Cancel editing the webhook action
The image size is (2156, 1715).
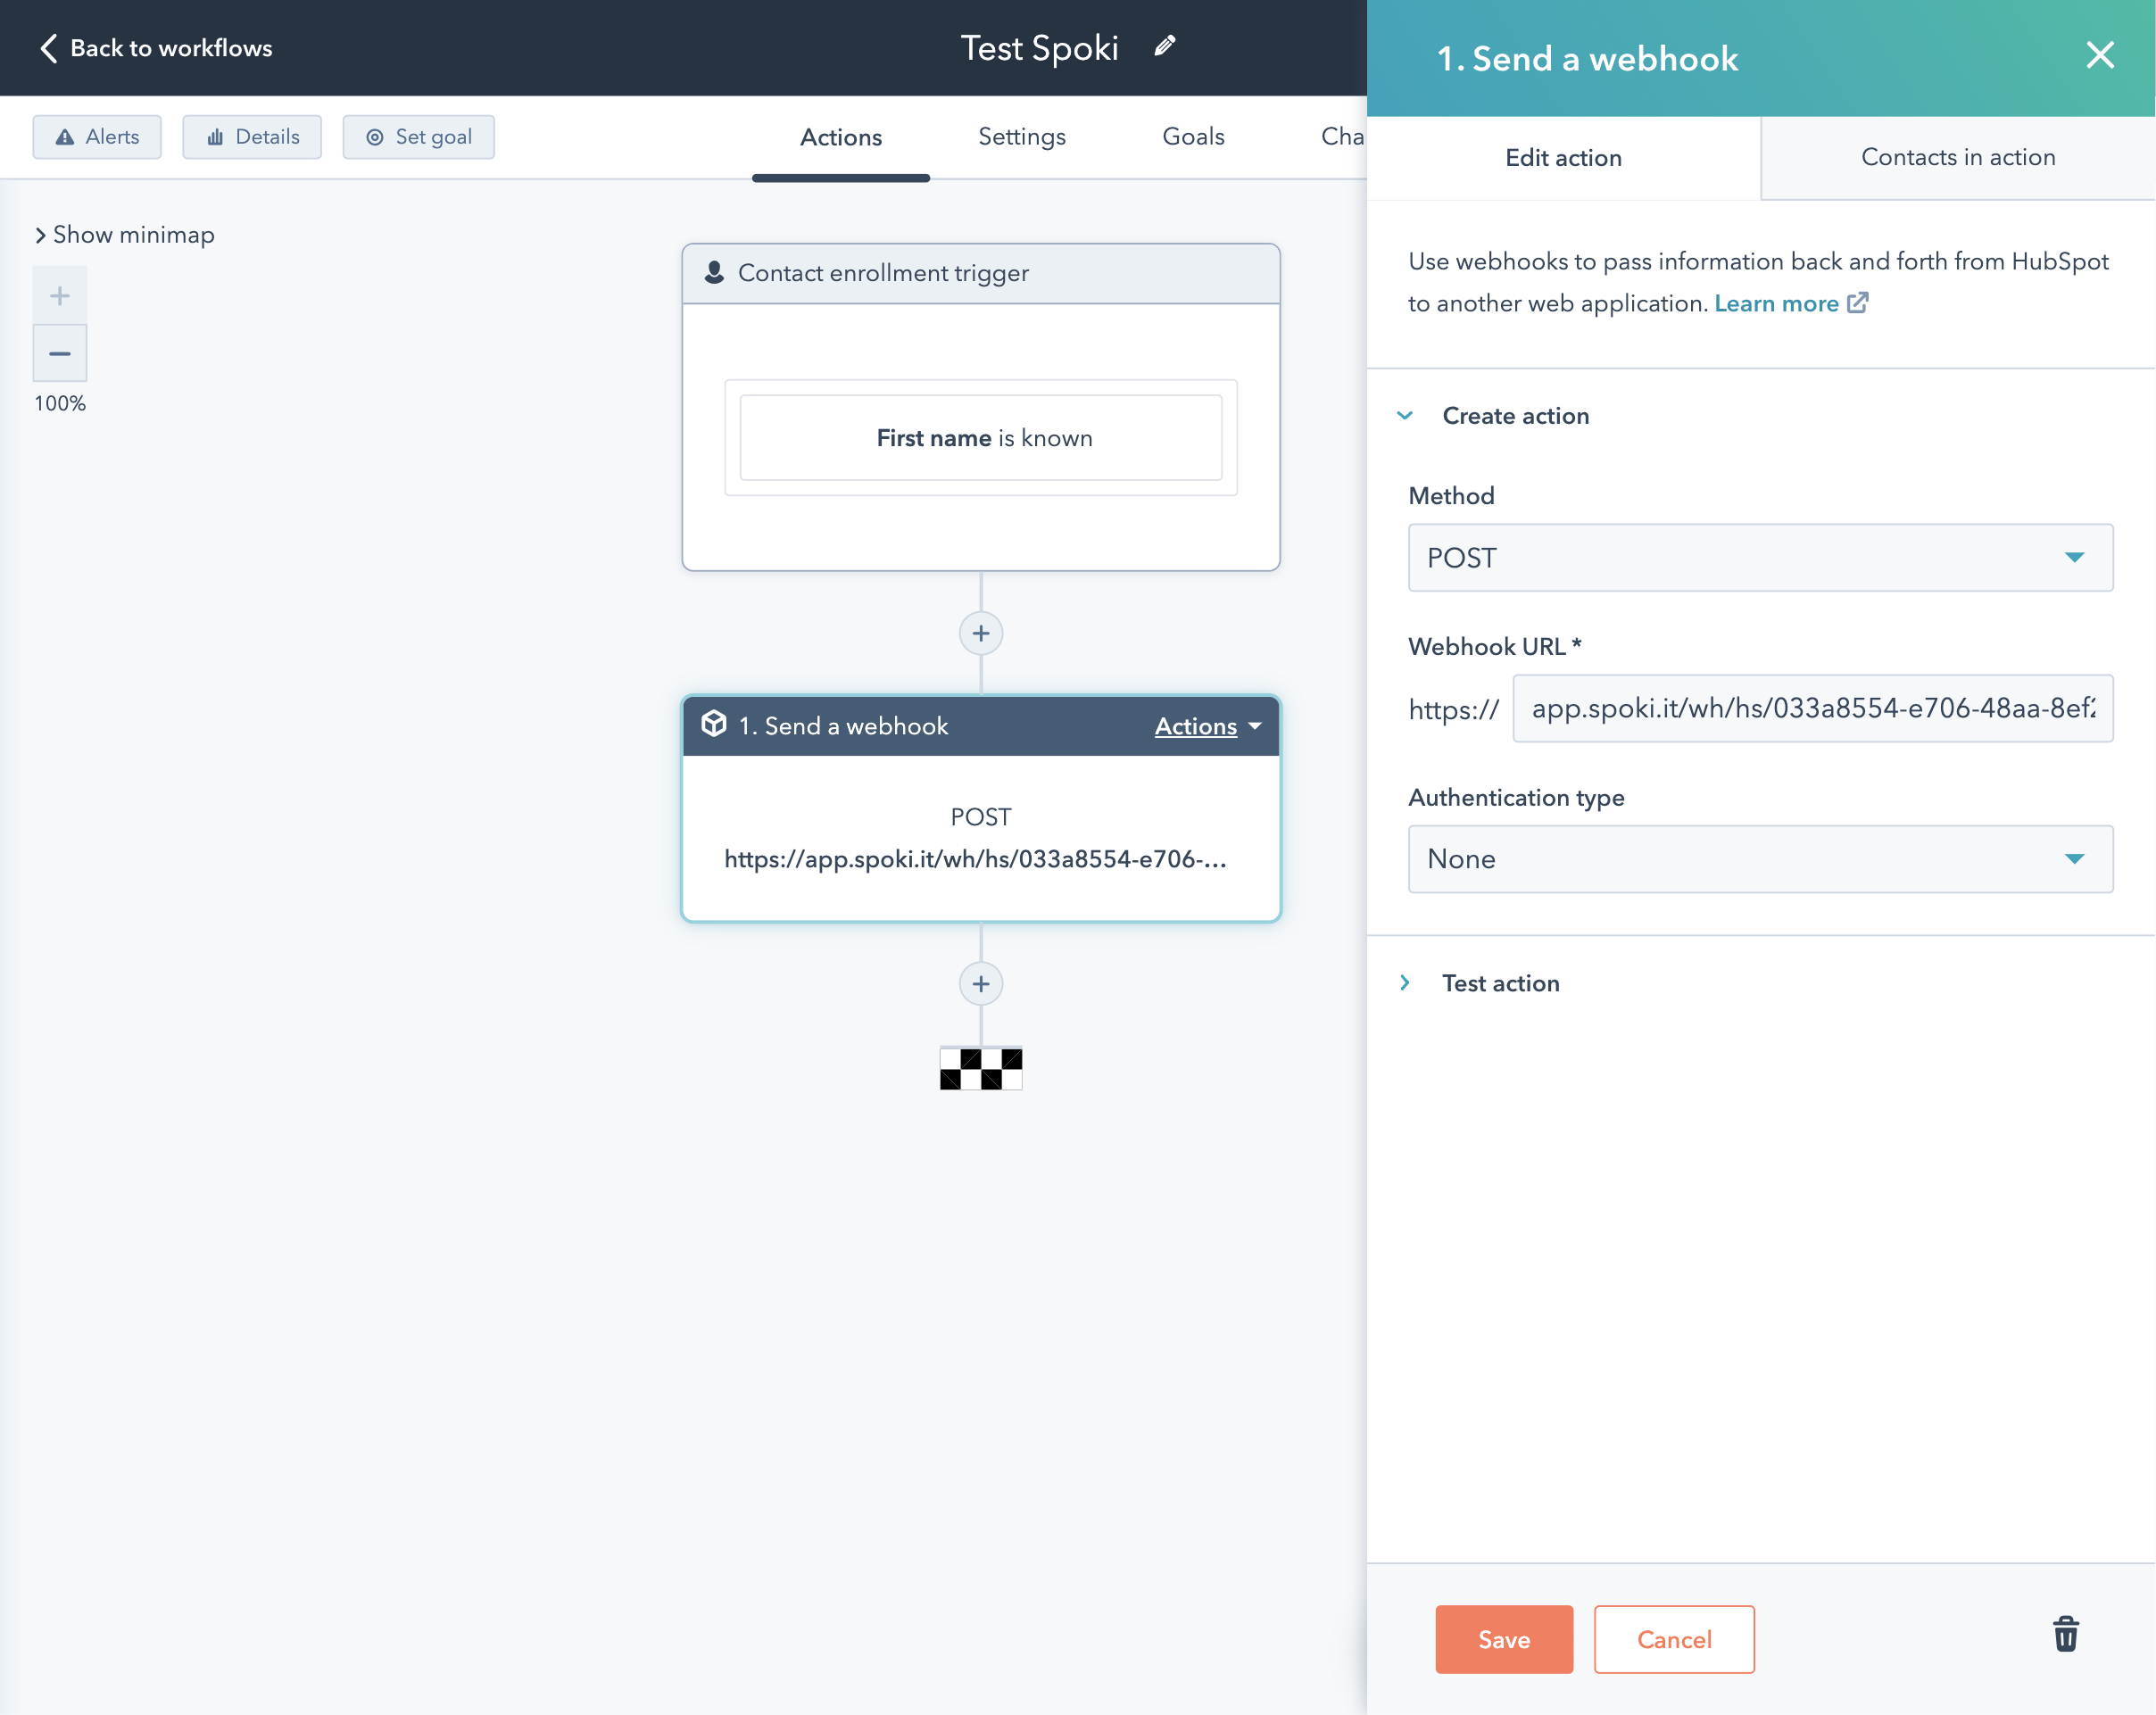1674,1639
